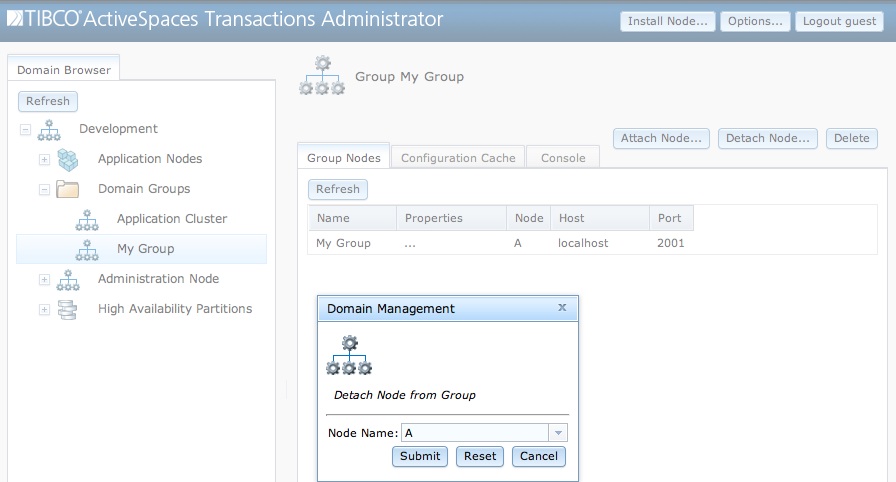Click the Development domain tree icon

[49, 130]
